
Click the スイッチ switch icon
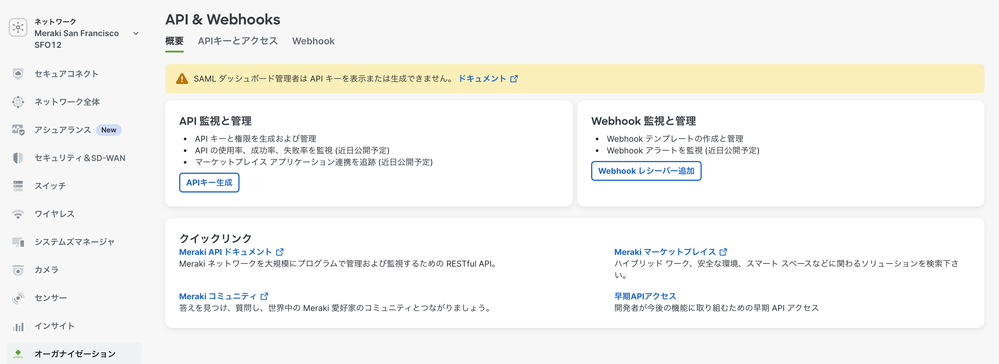point(18,186)
